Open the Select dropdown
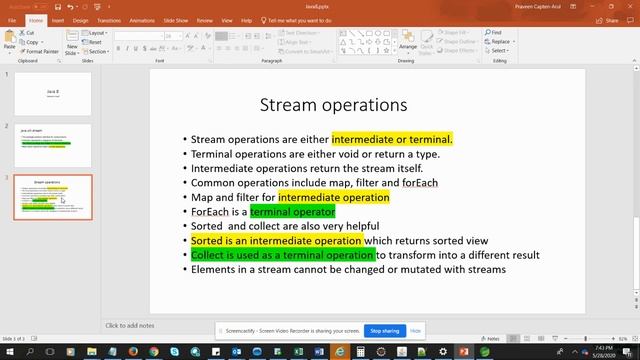 pos(497,51)
